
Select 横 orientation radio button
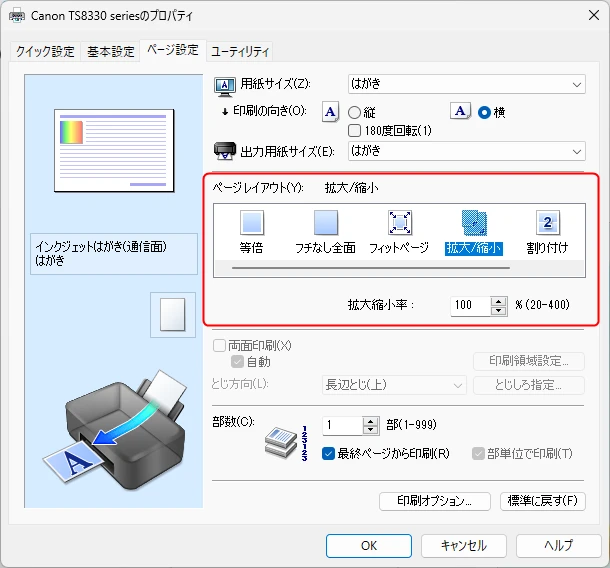tap(484, 112)
